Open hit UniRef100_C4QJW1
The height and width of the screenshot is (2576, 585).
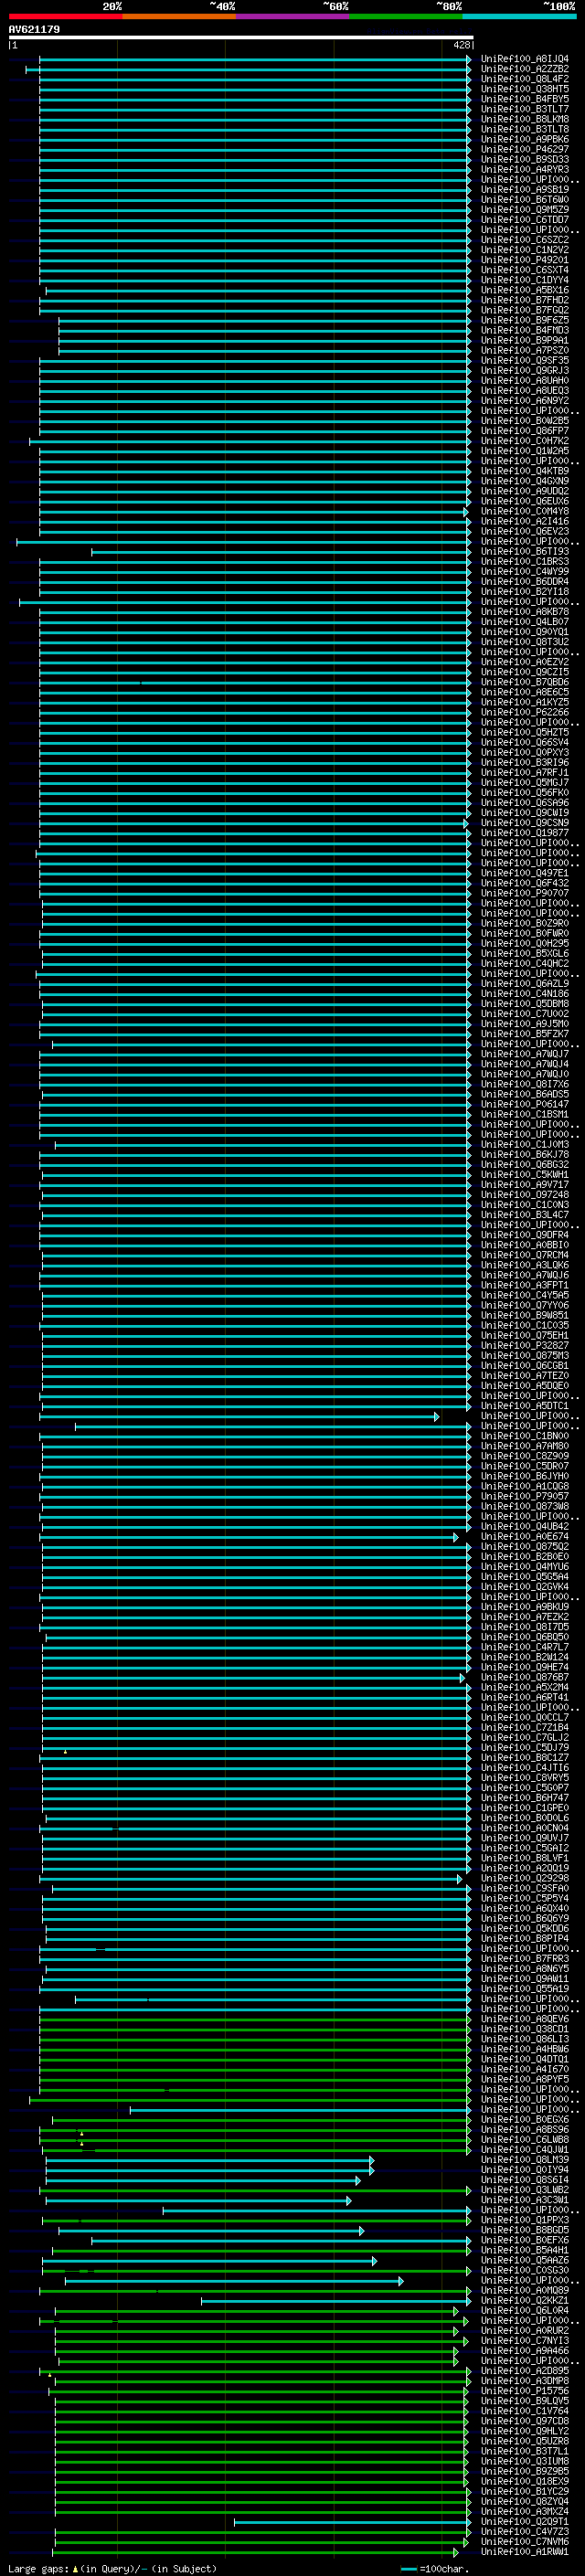[525, 2149]
